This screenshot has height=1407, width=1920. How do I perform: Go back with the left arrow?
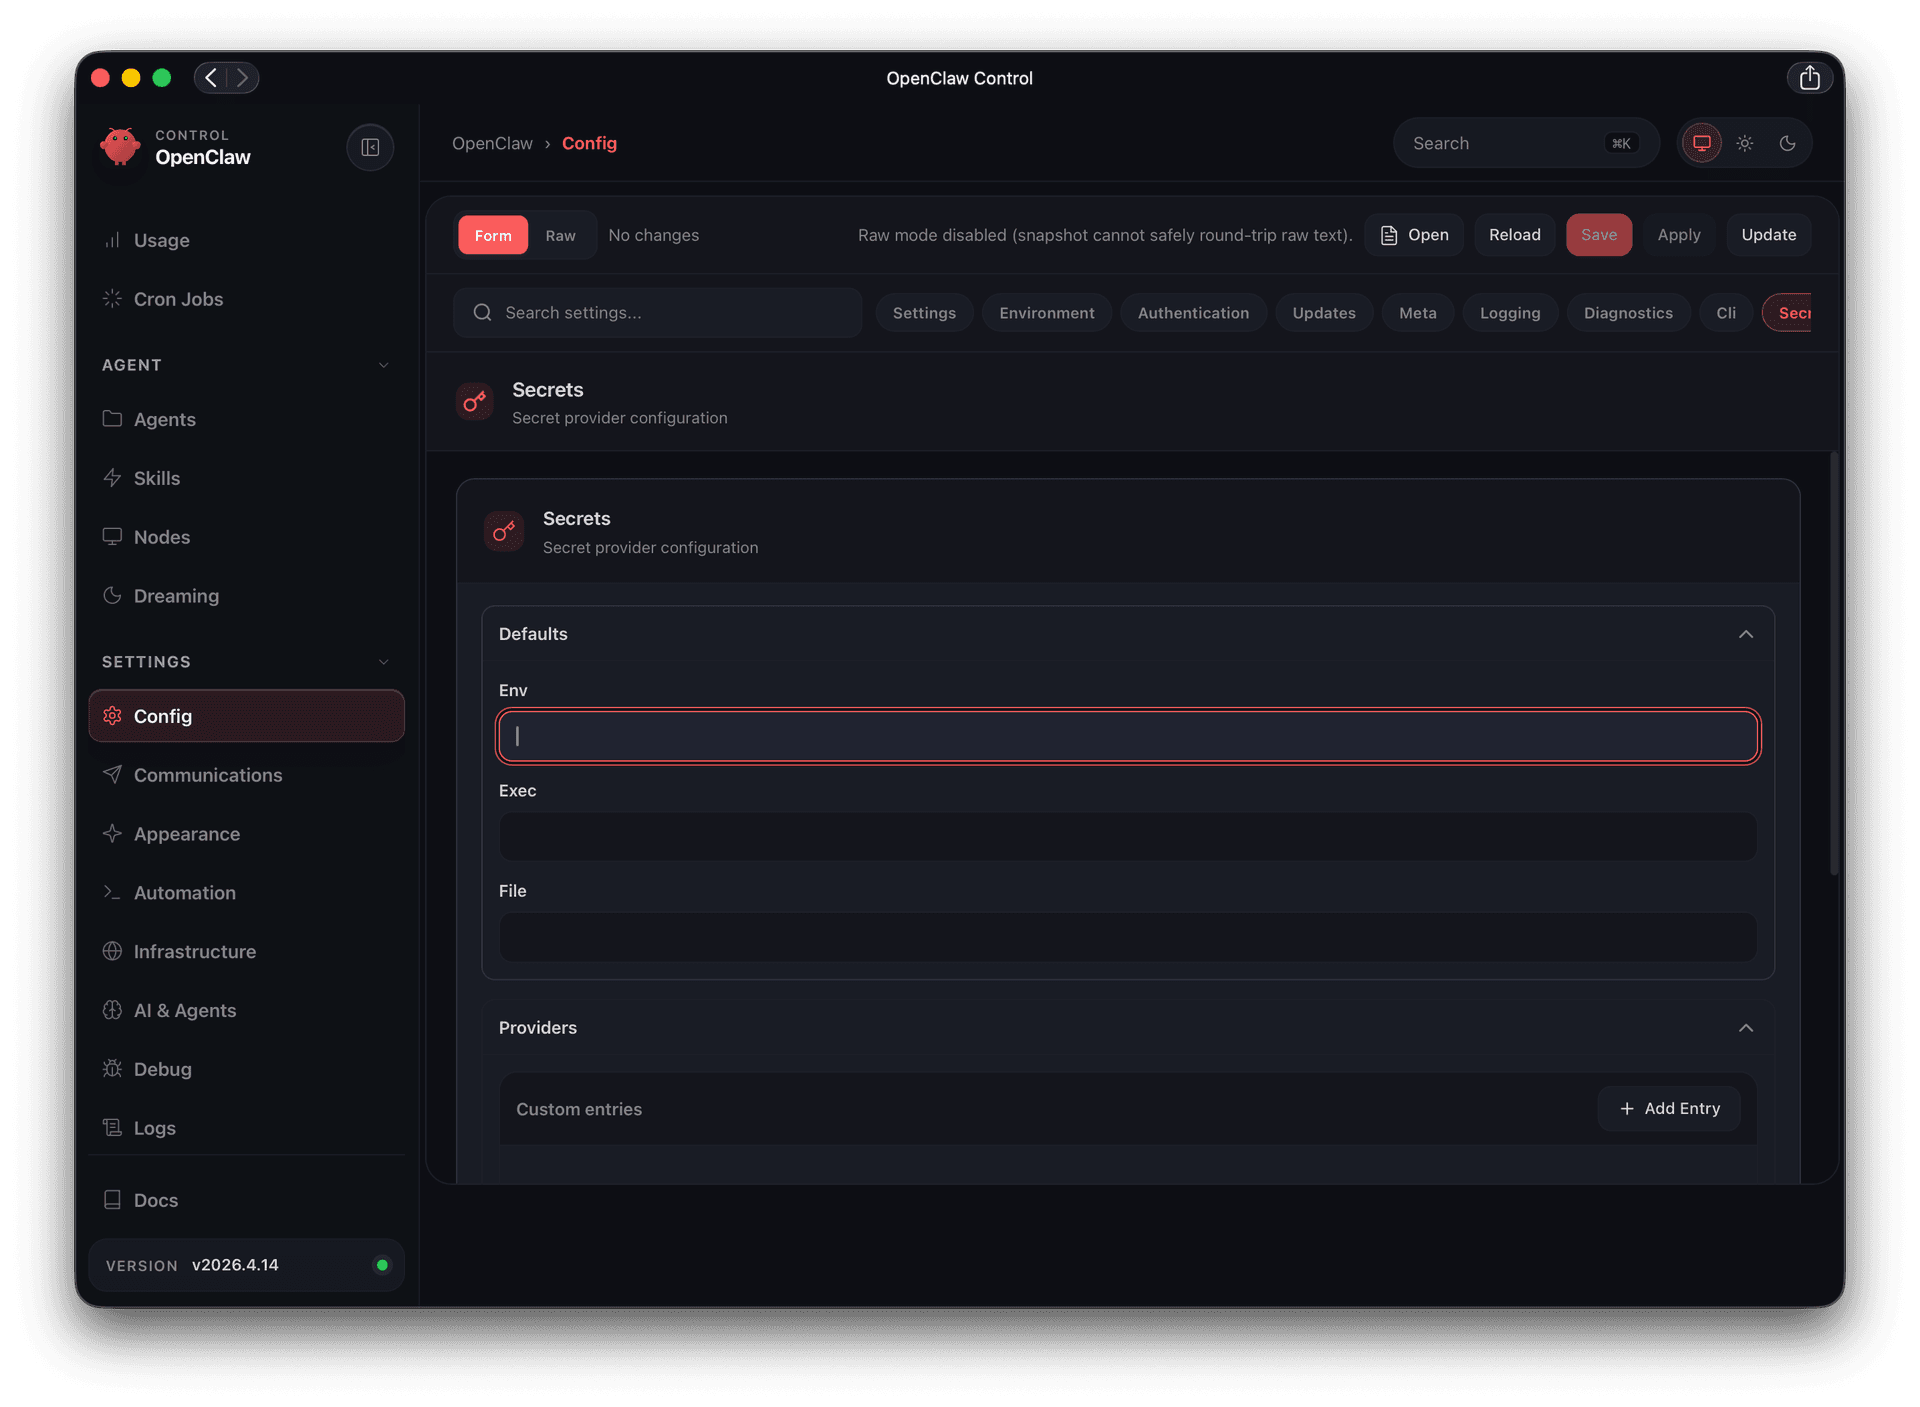(211, 77)
